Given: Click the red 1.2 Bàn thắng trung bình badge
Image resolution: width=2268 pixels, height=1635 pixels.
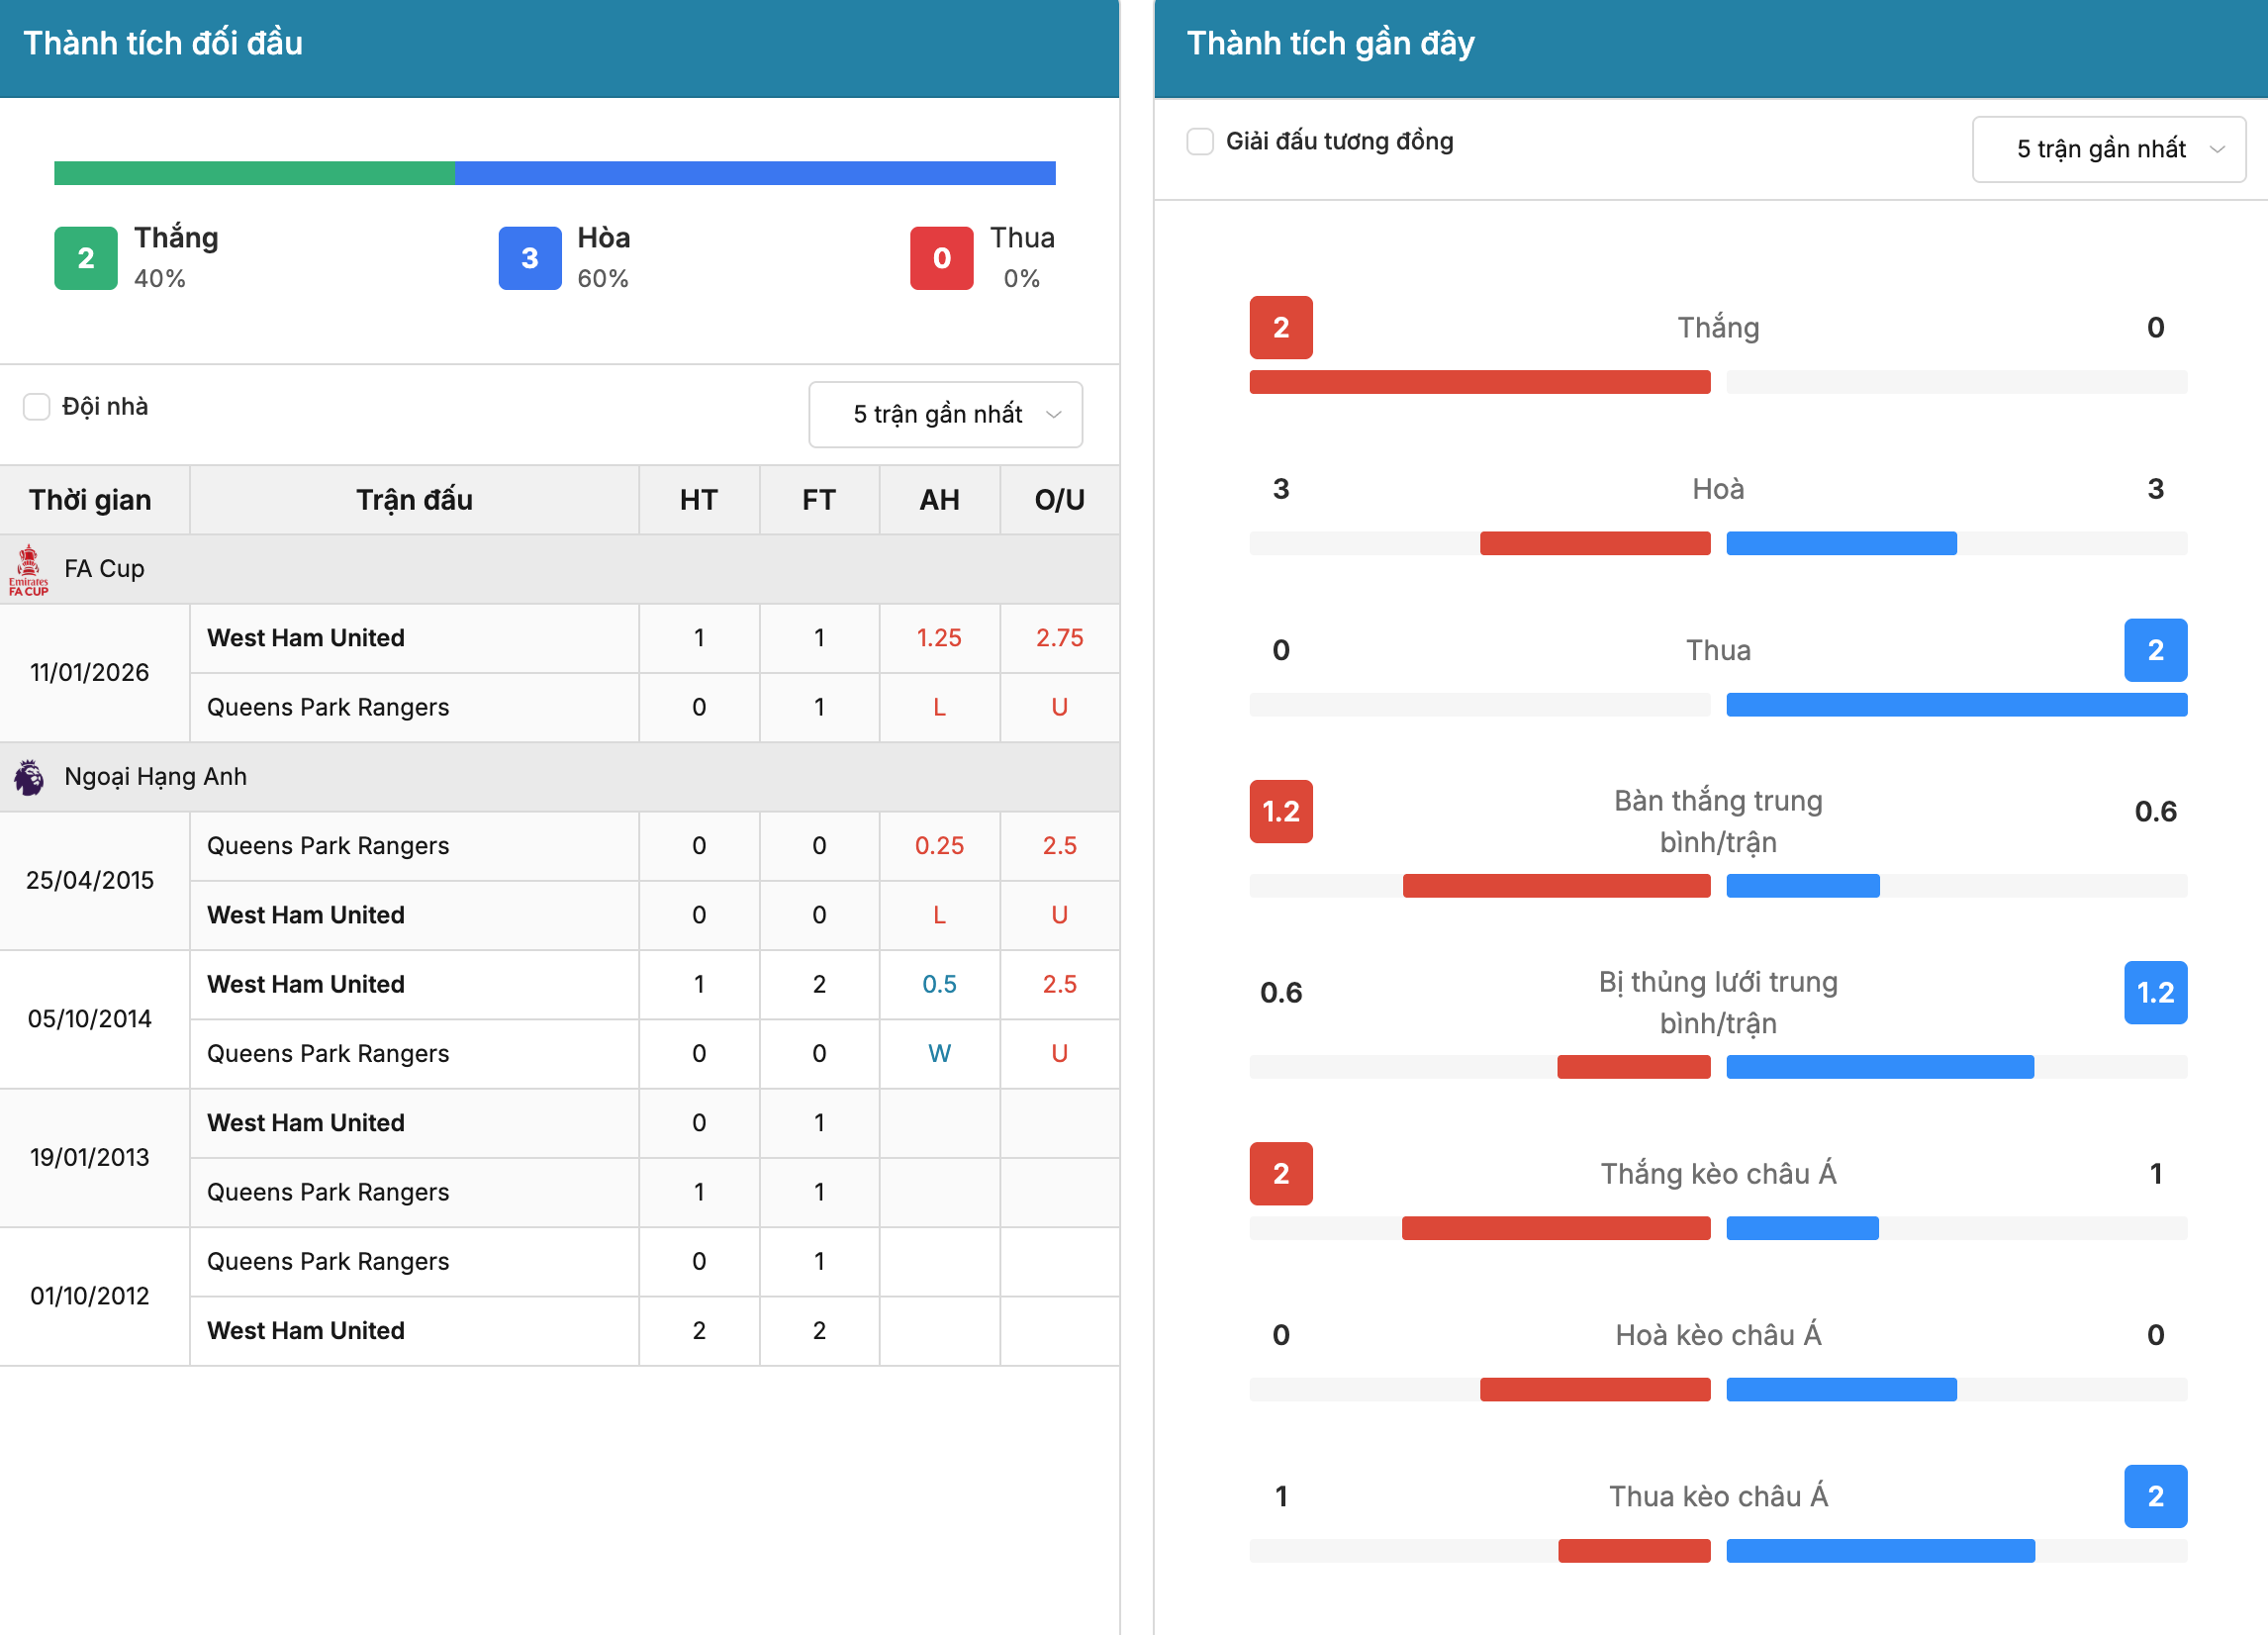Looking at the screenshot, I should (x=1281, y=812).
